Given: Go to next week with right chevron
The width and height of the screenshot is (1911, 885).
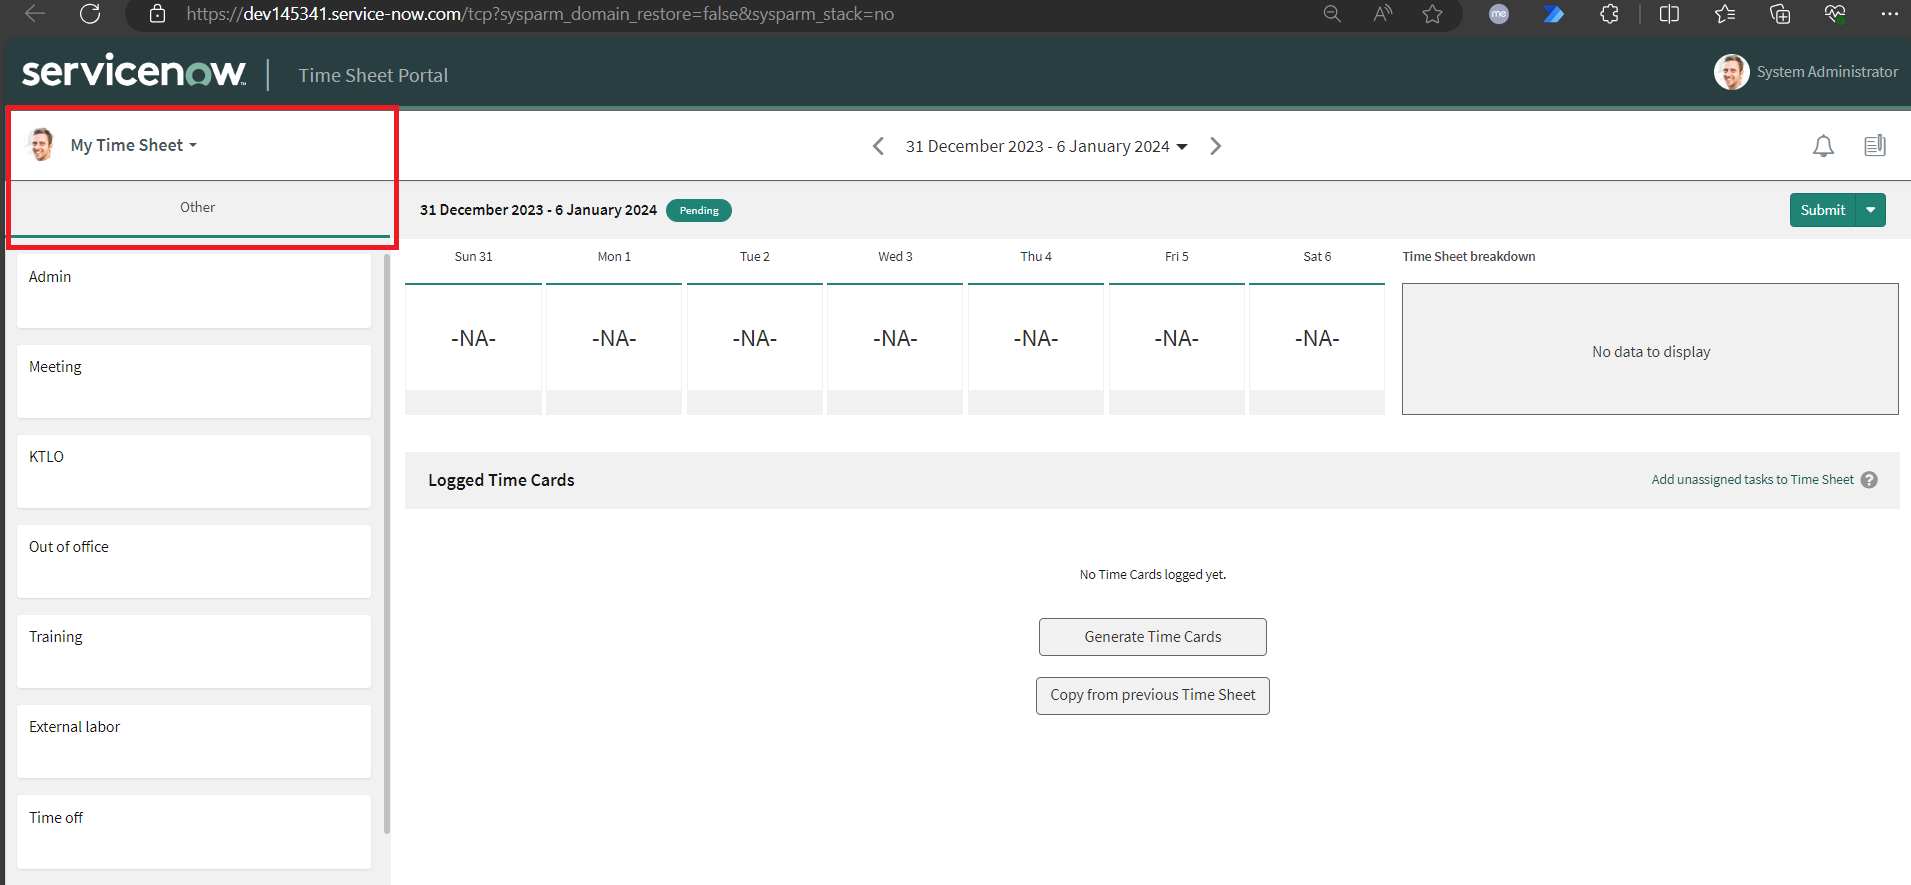Looking at the screenshot, I should 1215,146.
